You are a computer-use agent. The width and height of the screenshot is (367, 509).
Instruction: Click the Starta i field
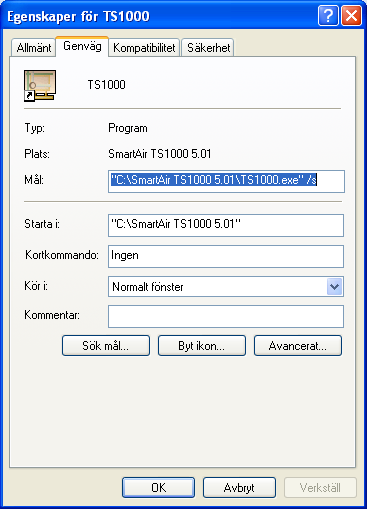click(226, 225)
